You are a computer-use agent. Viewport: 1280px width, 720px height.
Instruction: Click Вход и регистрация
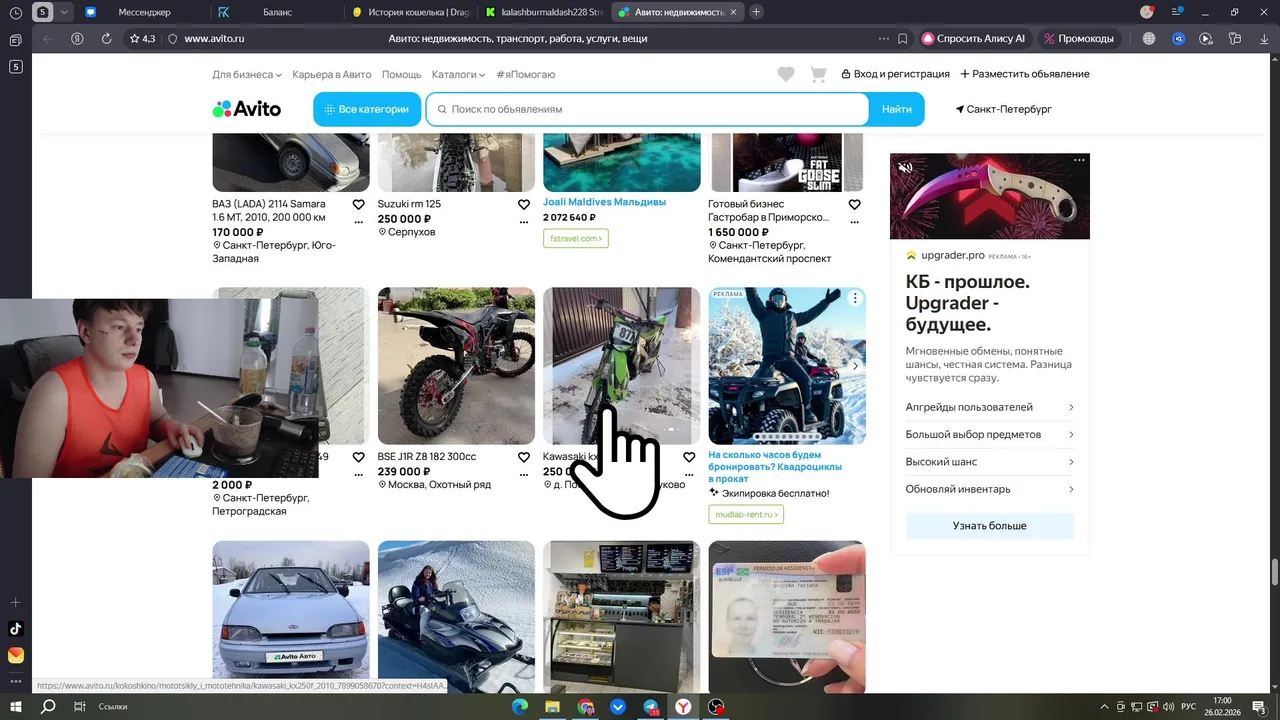pyautogui.click(x=895, y=74)
